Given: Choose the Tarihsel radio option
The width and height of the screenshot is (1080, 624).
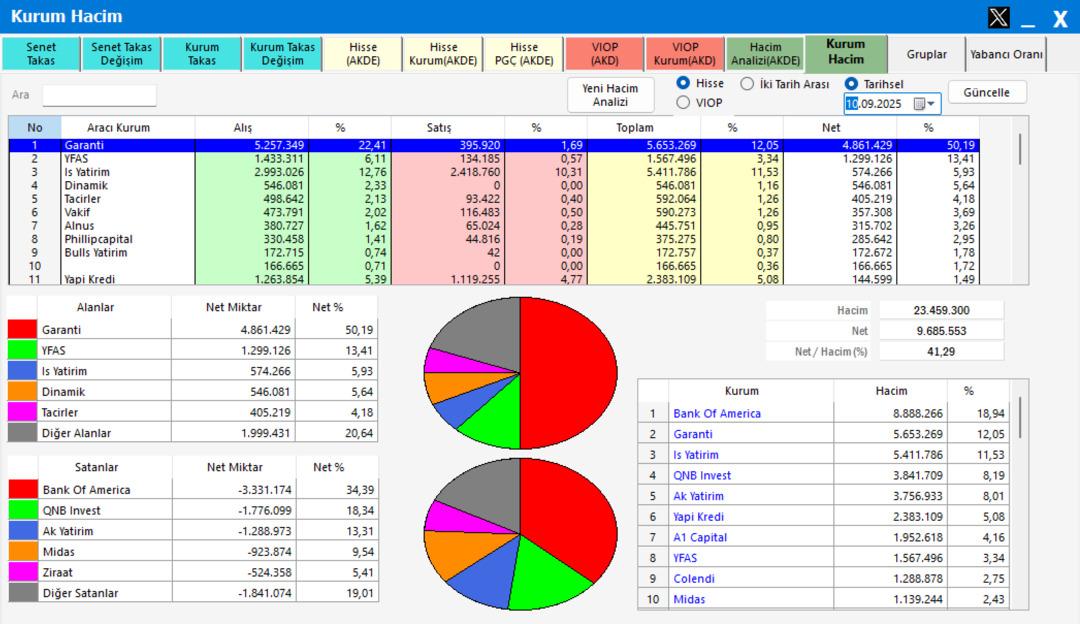Looking at the screenshot, I should (851, 84).
